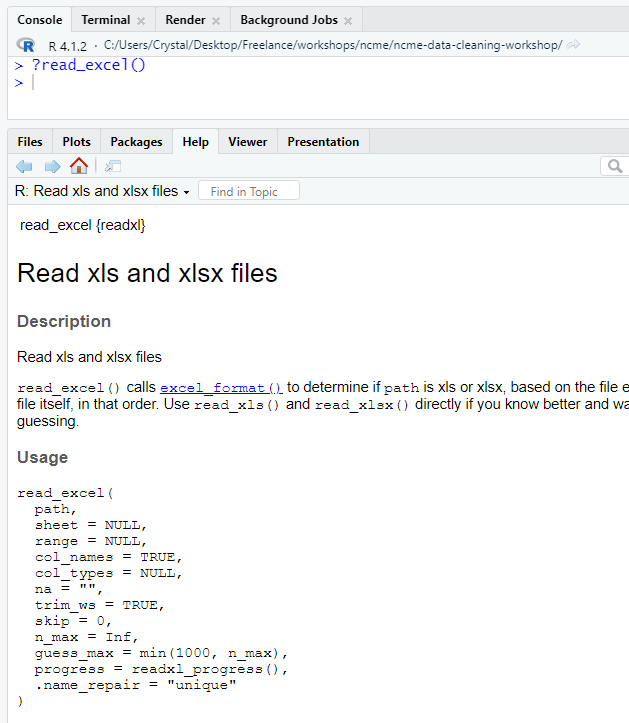The width and height of the screenshot is (629, 723).
Task: Open the Files tab
Action: [30, 142]
